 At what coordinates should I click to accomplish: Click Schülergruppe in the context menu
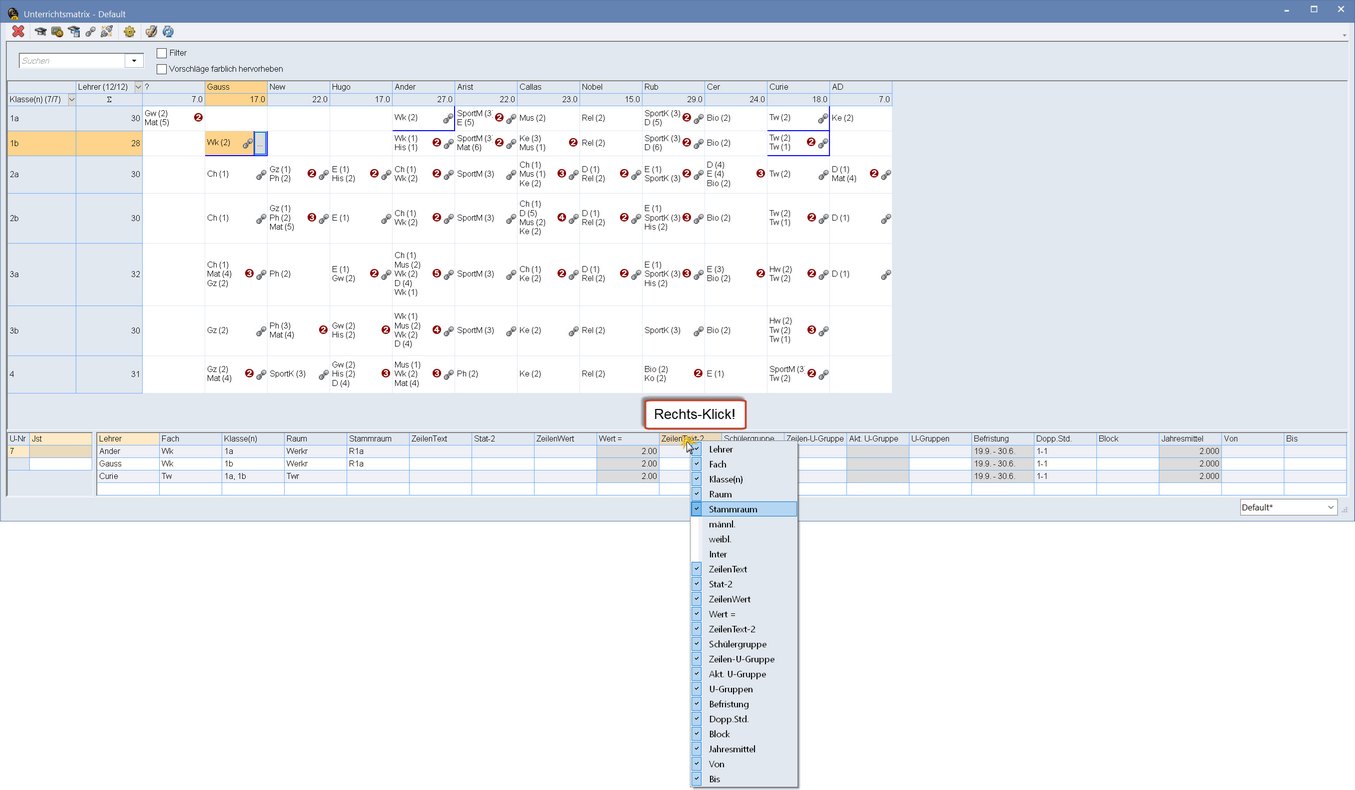(744, 645)
